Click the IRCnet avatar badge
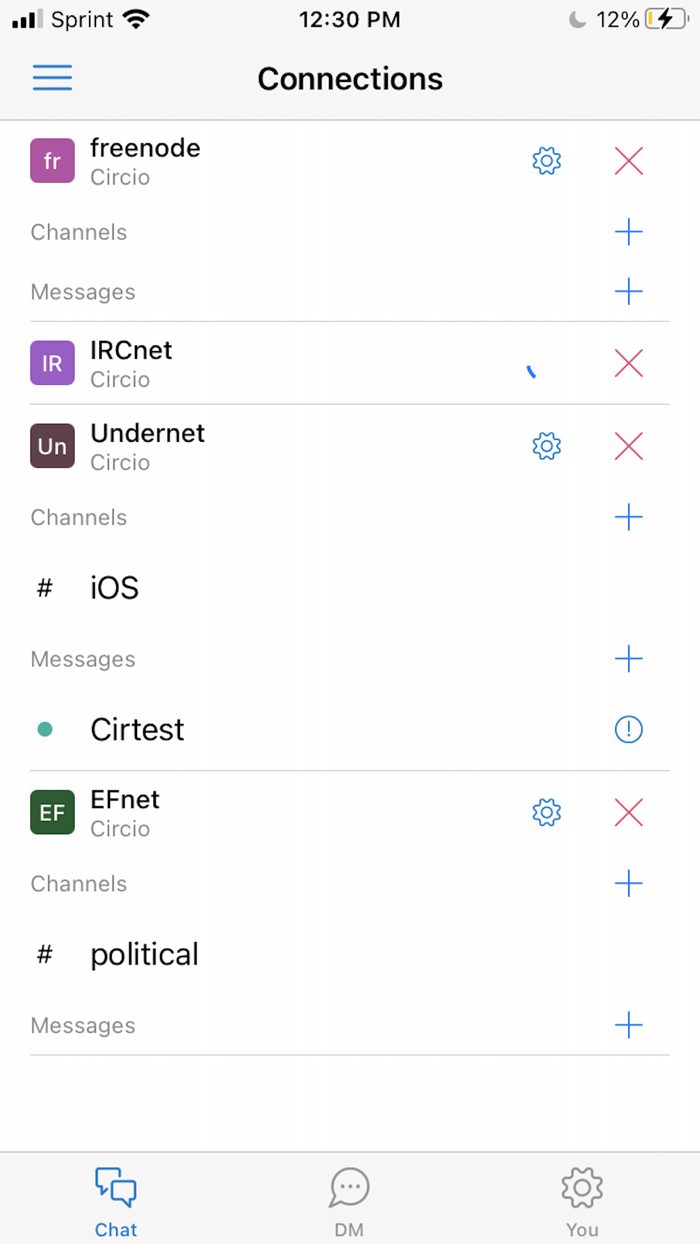This screenshot has width=700, height=1244. pos(51,363)
